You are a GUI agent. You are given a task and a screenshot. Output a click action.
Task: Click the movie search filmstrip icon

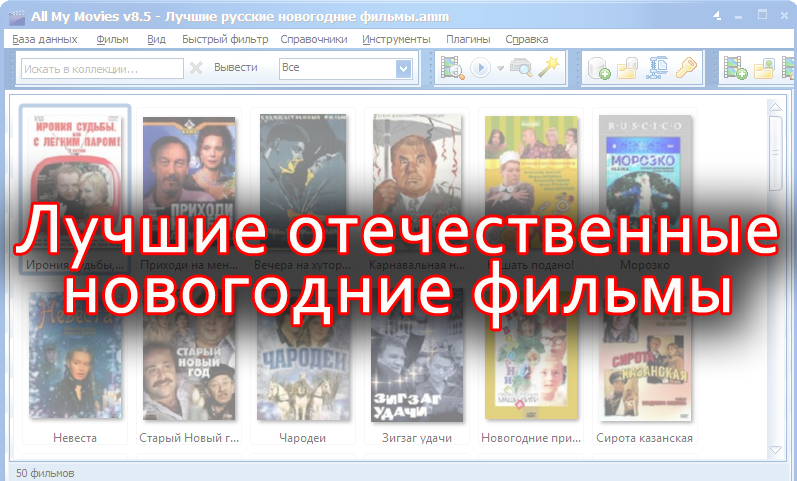[452, 68]
